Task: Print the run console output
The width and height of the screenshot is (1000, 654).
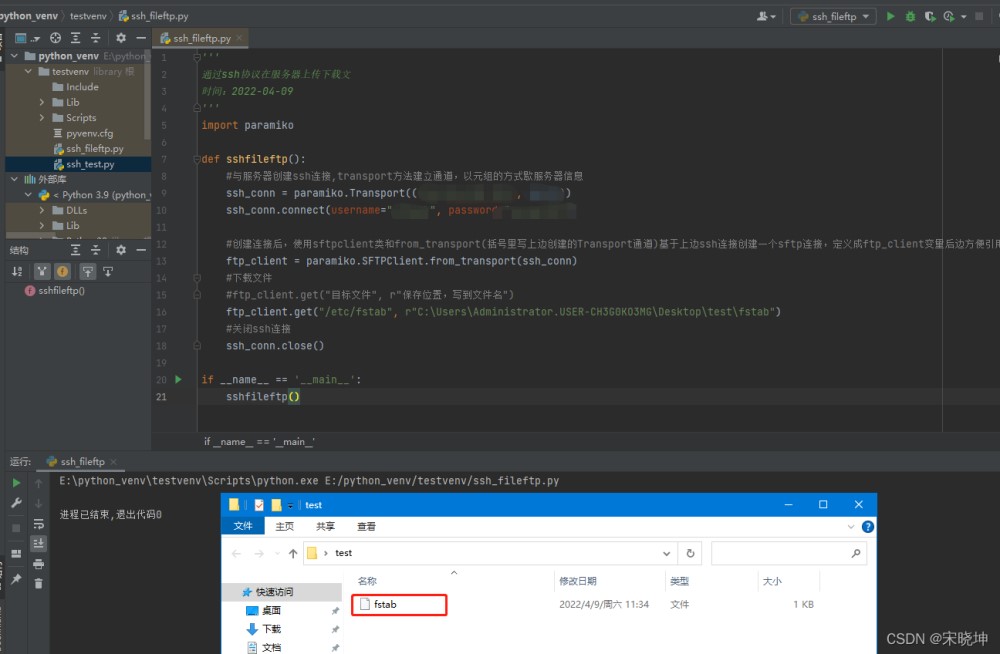Action: [x=39, y=564]
